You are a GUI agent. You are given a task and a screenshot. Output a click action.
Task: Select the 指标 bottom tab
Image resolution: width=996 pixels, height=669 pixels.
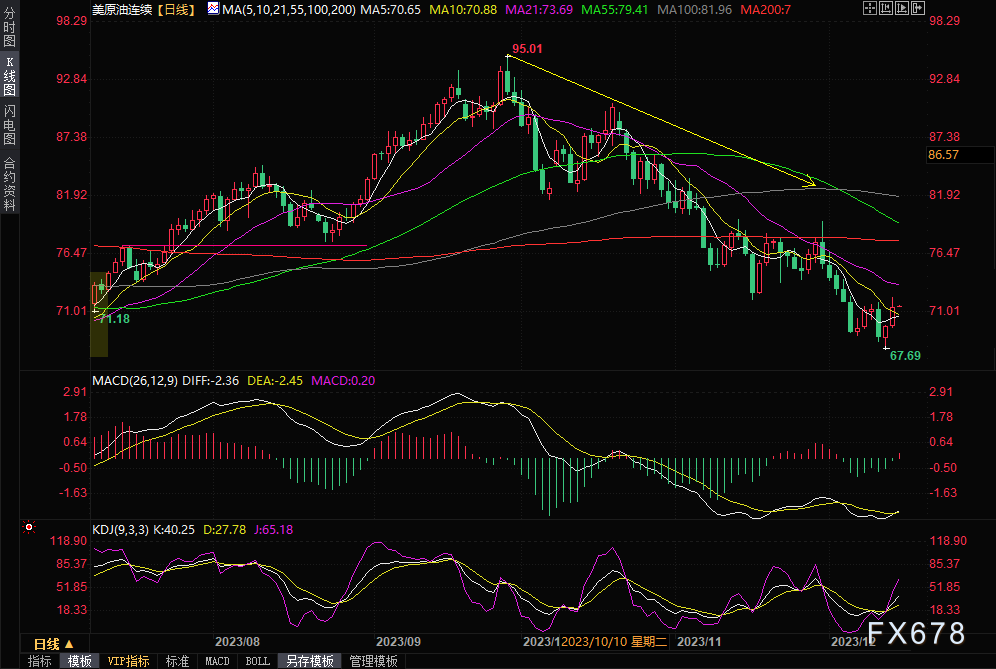pyautogui.click(x=40, y=661)
